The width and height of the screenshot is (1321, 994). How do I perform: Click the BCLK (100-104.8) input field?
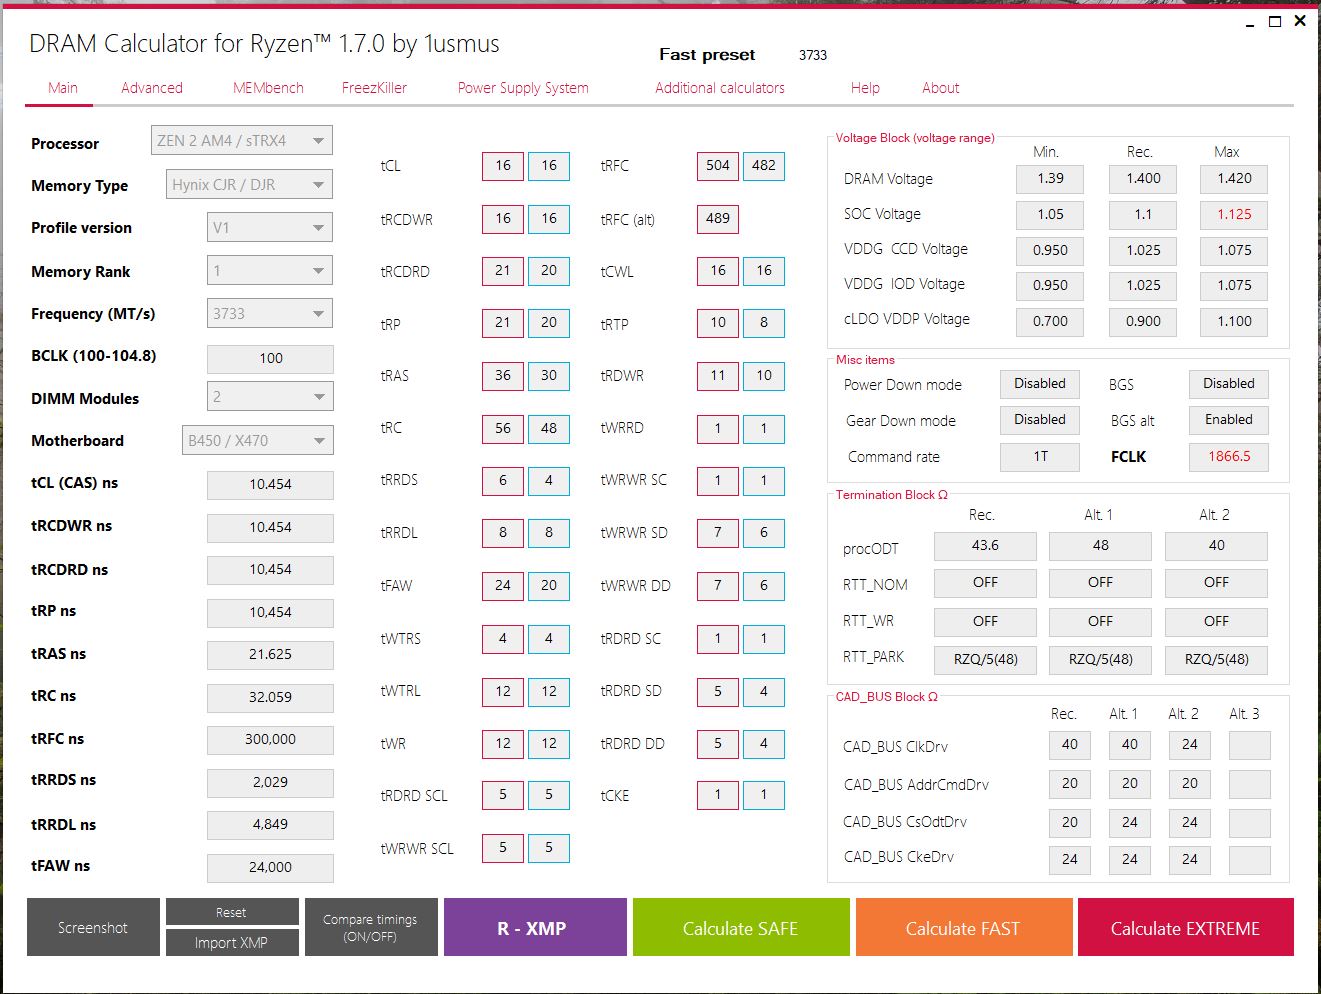[x=270, y=358]
